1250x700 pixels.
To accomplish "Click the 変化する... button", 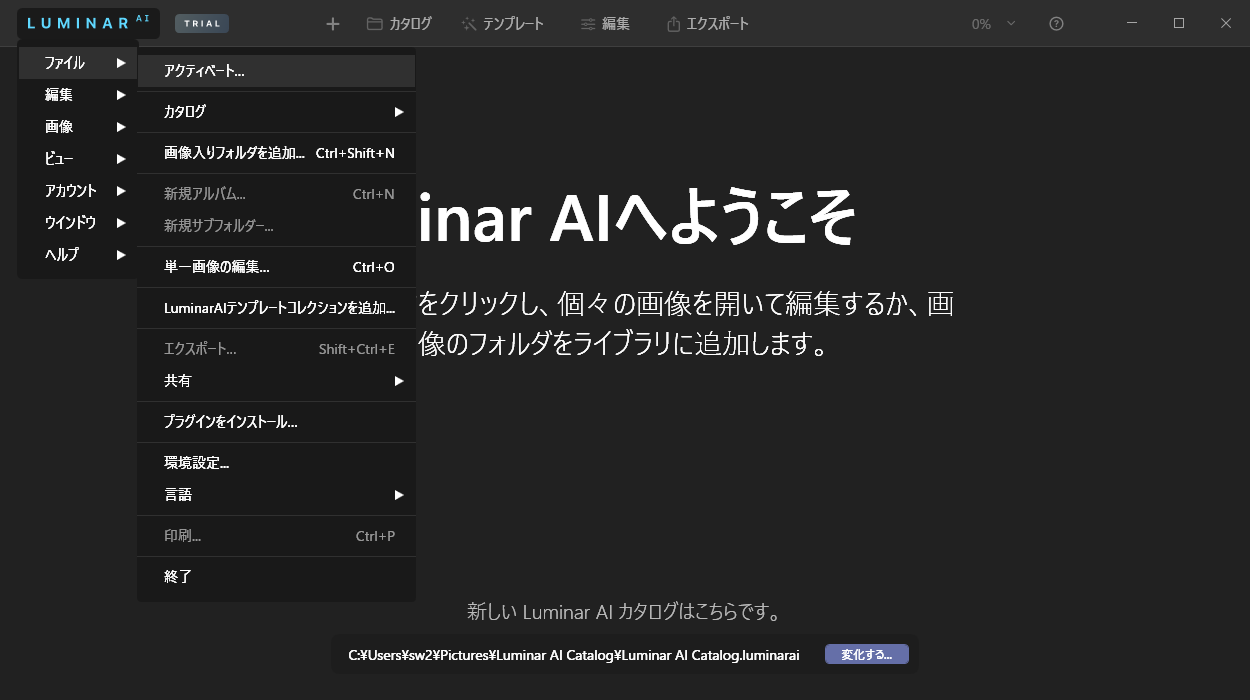I will [x=867, y=655].
